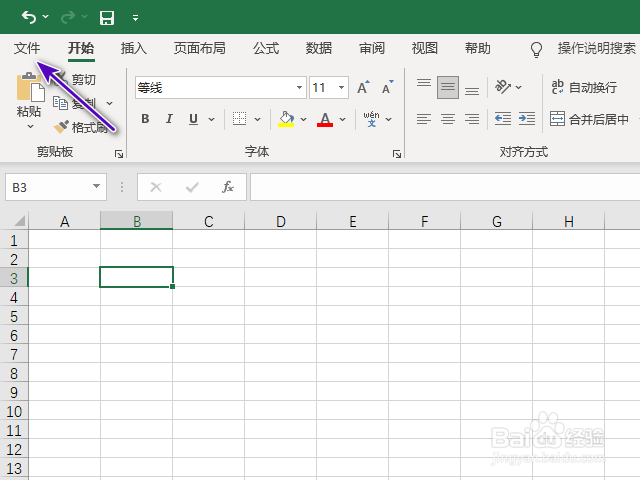Click 合并后居中 merge and center
This screenshot has height=480, width=640.
tap(589, 119)
